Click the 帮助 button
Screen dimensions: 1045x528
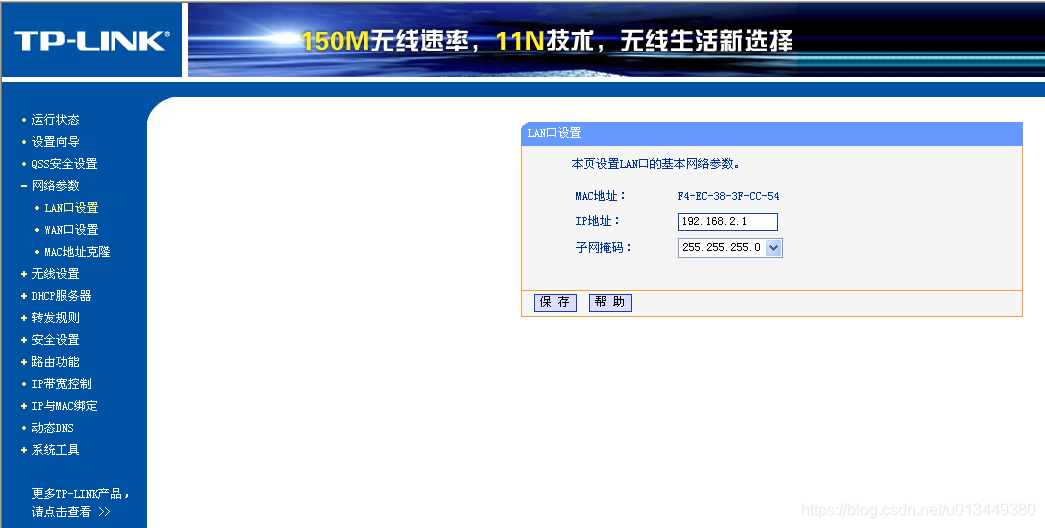pyautogui.click(x=610, y=302)
